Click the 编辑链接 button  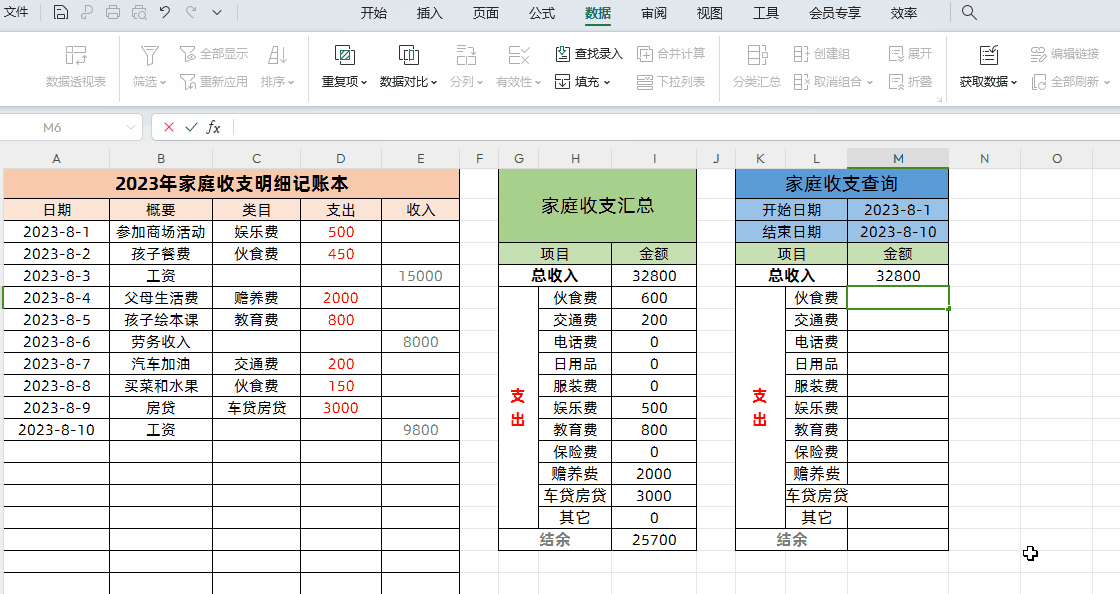click(x=1065, y=54)
